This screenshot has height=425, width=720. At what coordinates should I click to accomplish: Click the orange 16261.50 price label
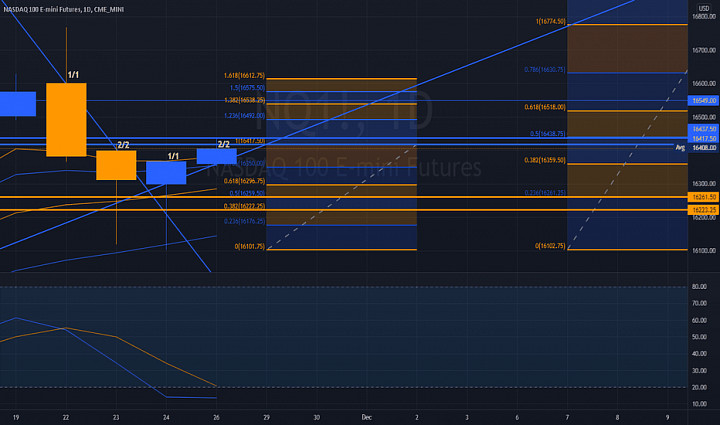[x=703, y=197]
